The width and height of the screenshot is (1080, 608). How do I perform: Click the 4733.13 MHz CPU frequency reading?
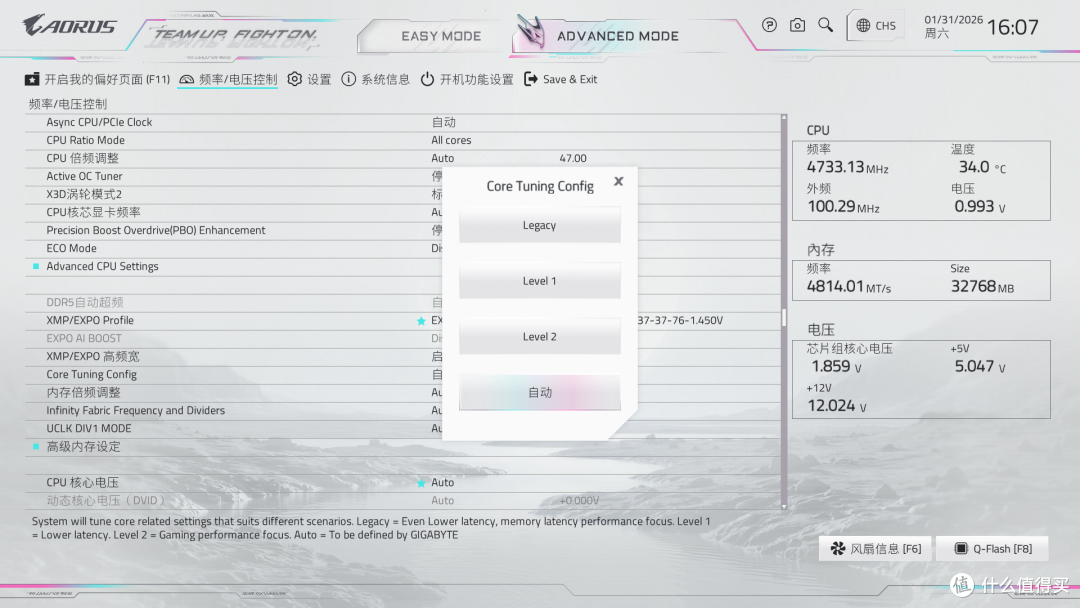[x=847, y=167]
